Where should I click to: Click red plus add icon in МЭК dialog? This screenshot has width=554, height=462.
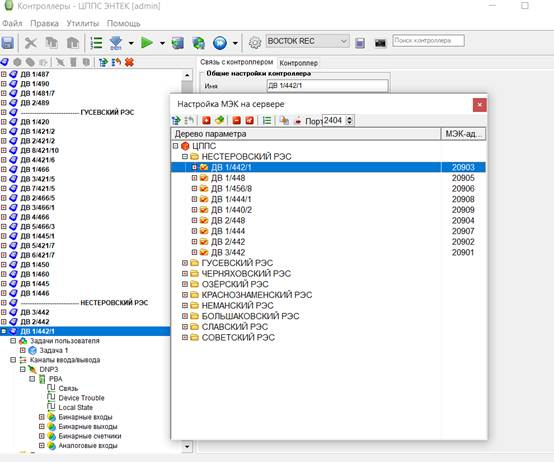click(206, 120)
